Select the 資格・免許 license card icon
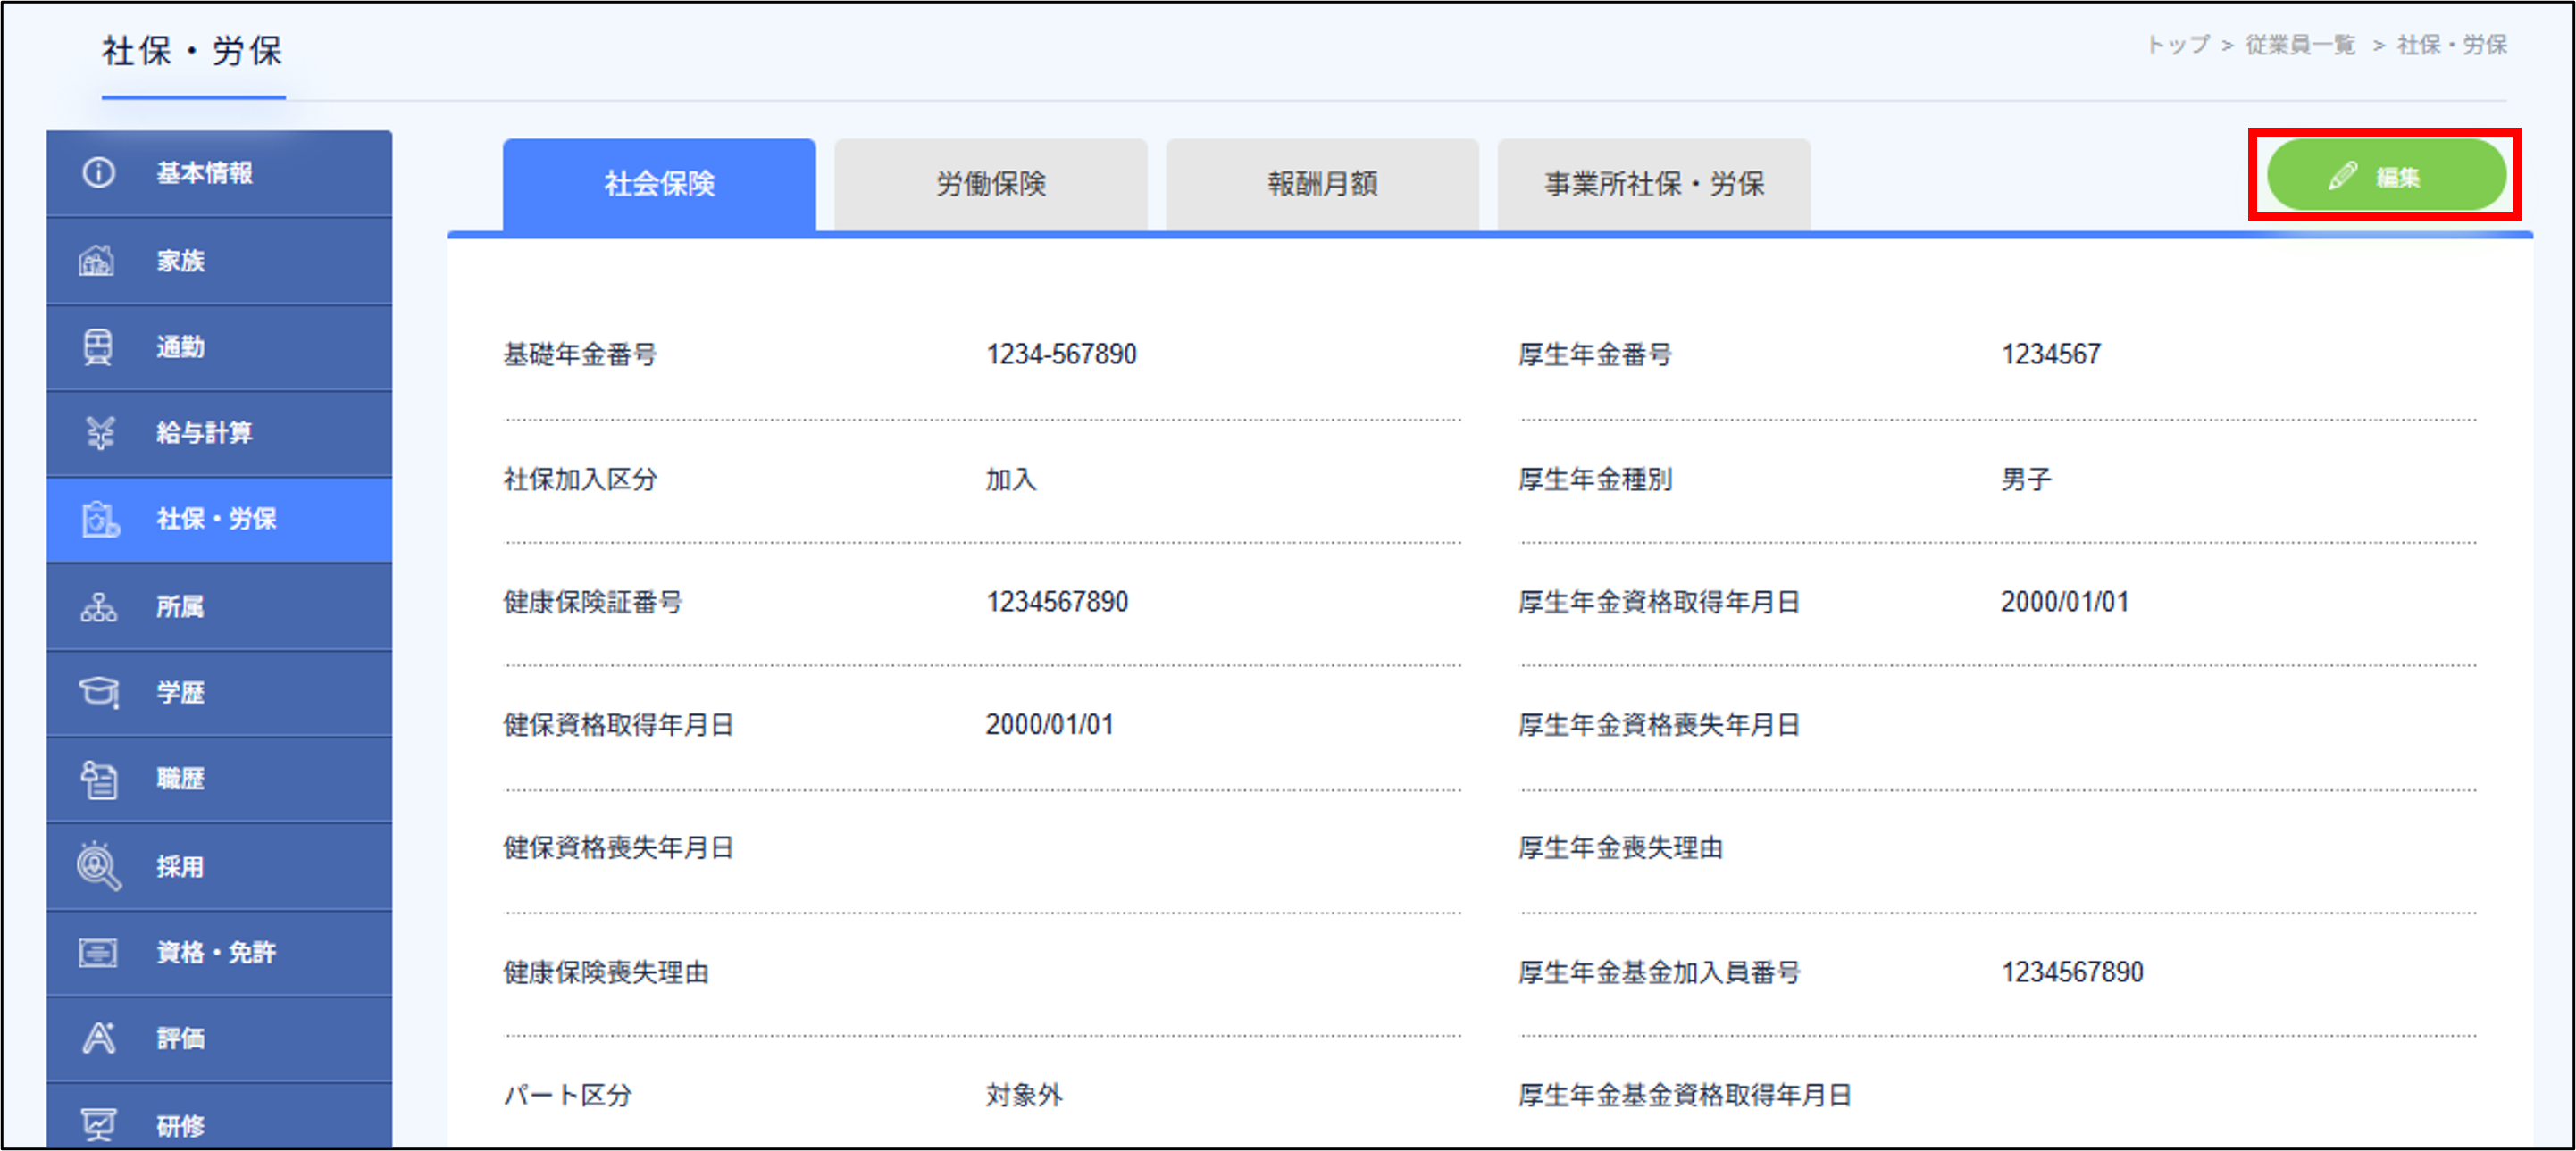This screenshot has height=1151, width=2576. click(97, 952)
